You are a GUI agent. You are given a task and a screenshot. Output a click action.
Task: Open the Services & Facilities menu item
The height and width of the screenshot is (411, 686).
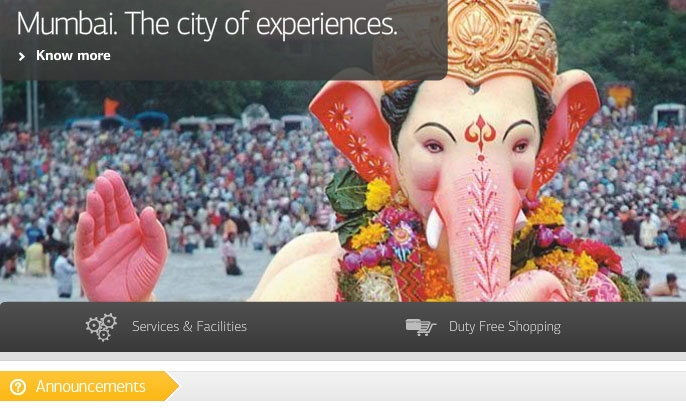coord(189,327)
